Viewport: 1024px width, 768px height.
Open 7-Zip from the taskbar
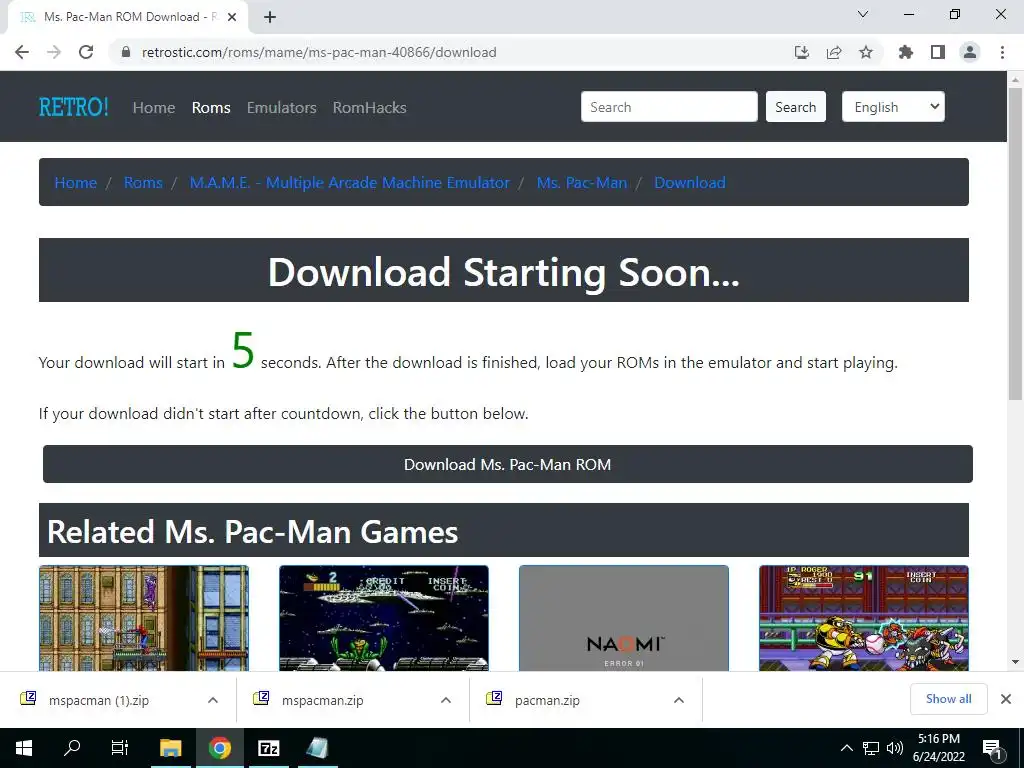[x=268, y=748]
